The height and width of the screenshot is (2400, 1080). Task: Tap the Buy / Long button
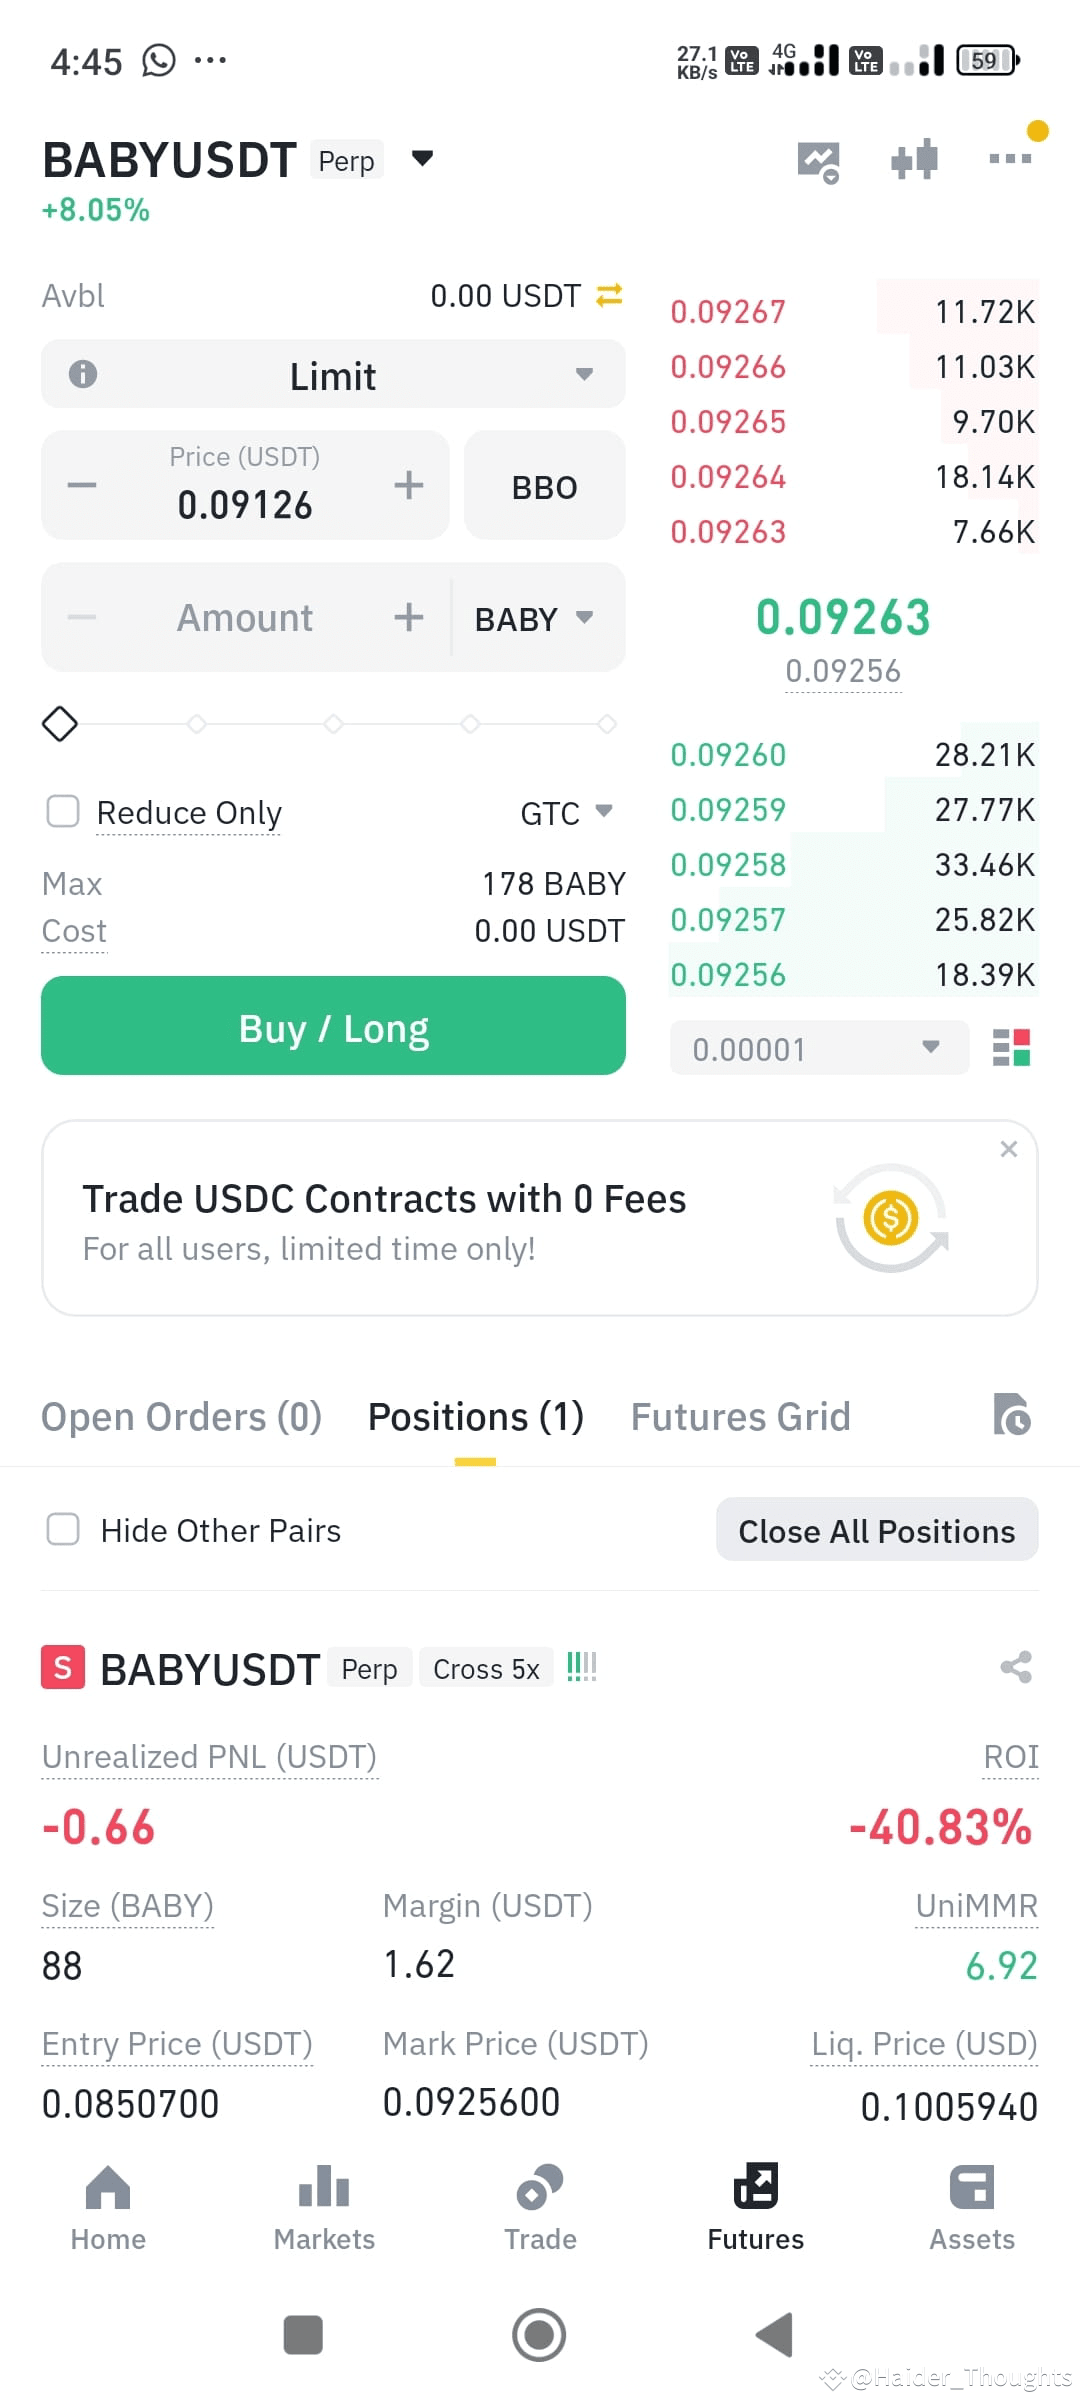333,1026
